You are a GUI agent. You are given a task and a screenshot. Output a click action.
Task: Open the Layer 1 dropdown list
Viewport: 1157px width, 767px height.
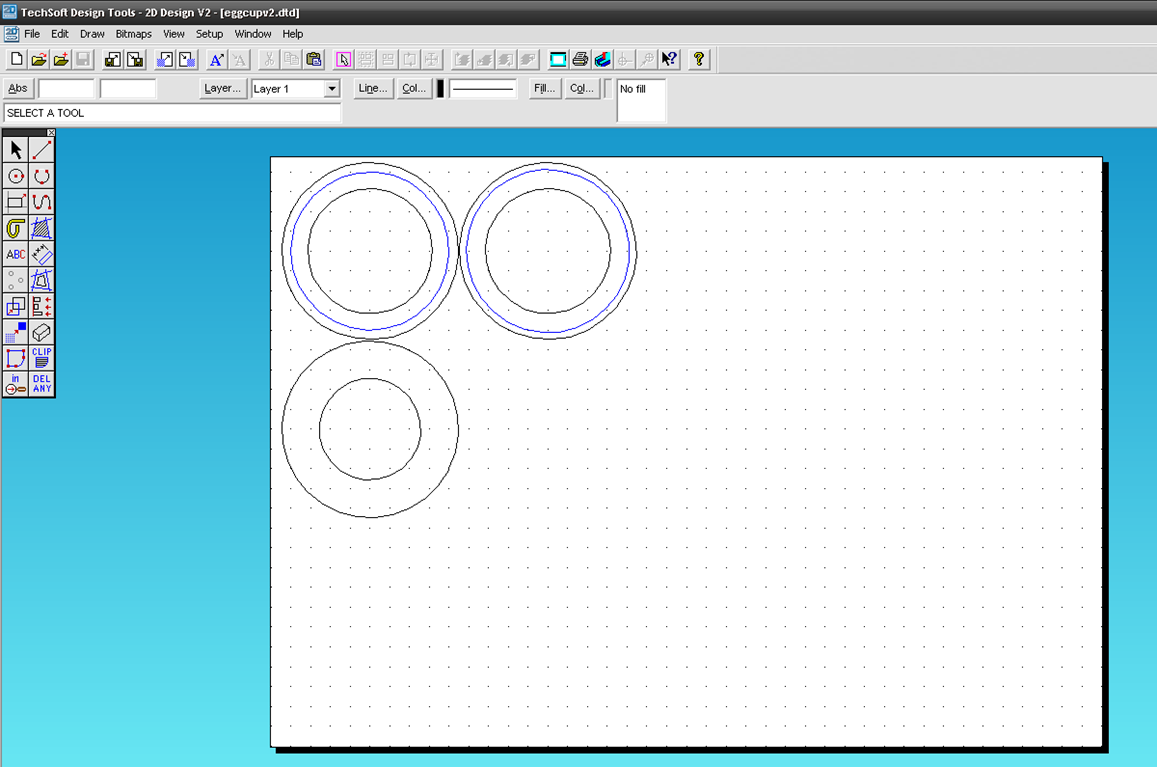point(331,88)
